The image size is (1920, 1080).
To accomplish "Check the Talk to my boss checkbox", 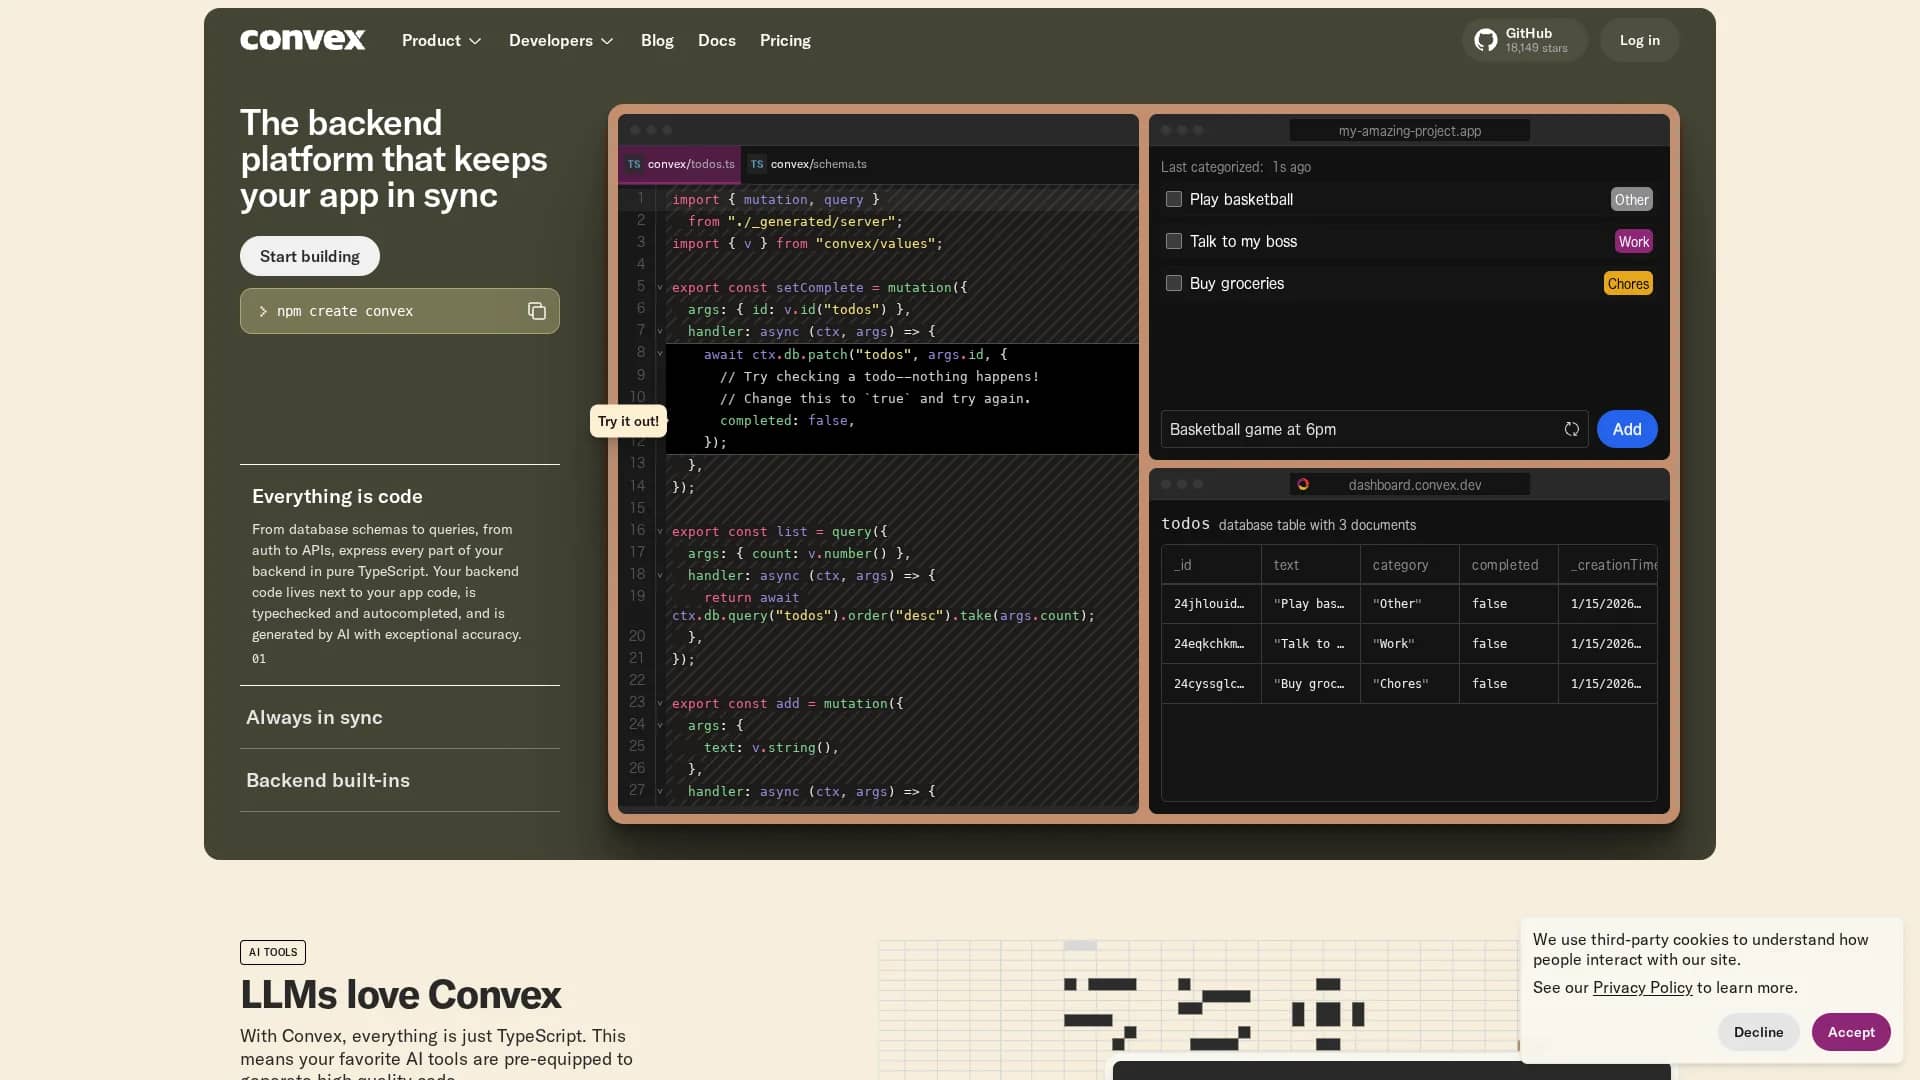I will (1174, 241).
